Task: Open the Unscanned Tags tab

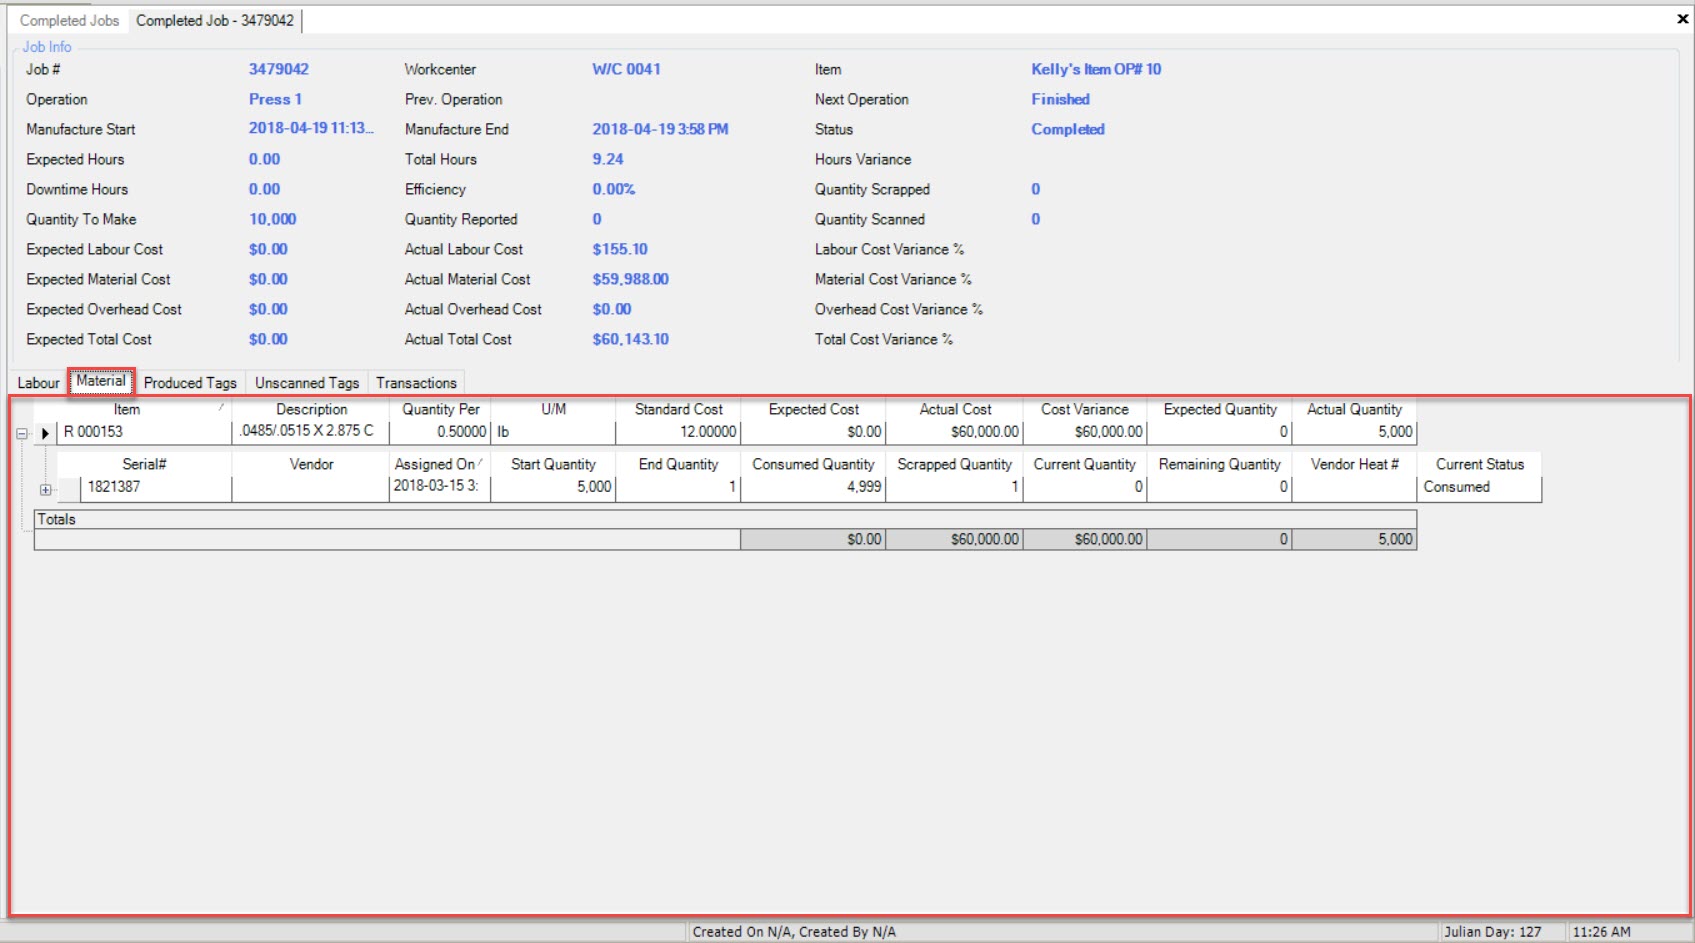Action: coord(307,383)
